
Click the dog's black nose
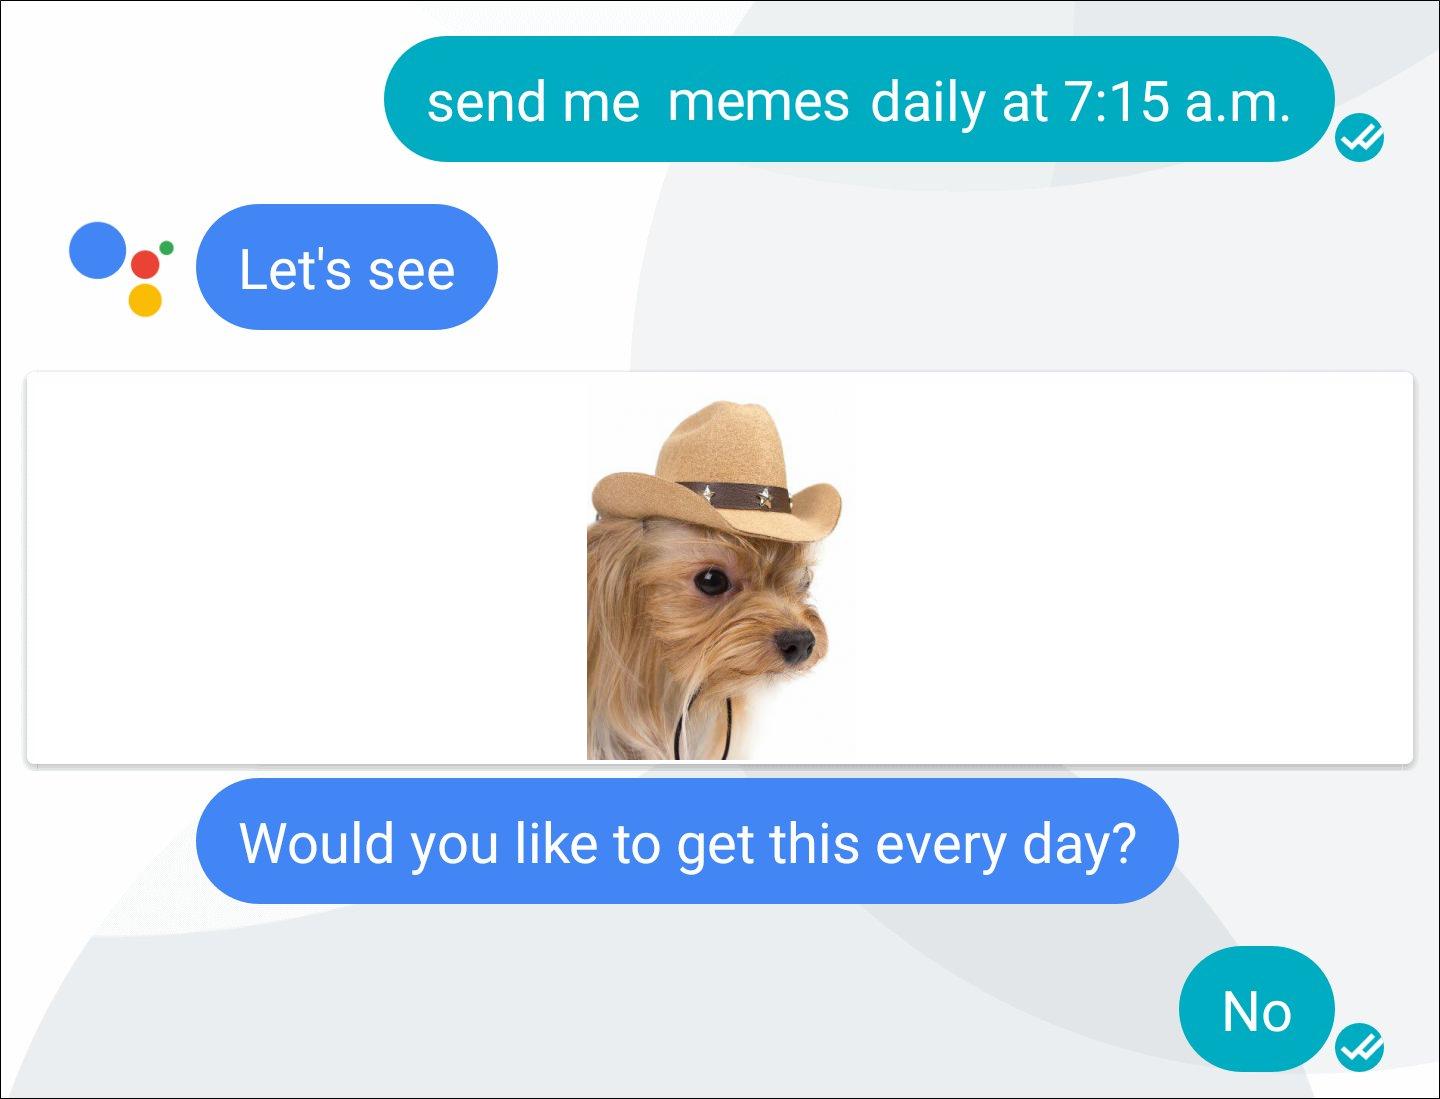tap(796, 645)
